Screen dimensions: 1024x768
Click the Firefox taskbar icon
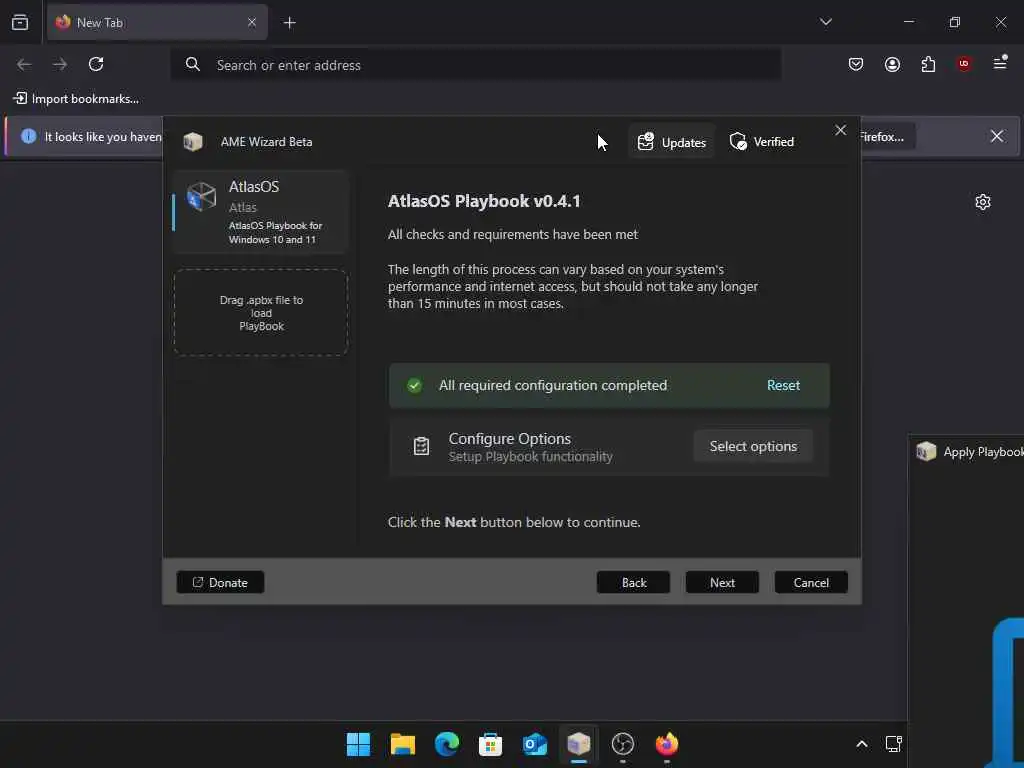click(667, 744)
